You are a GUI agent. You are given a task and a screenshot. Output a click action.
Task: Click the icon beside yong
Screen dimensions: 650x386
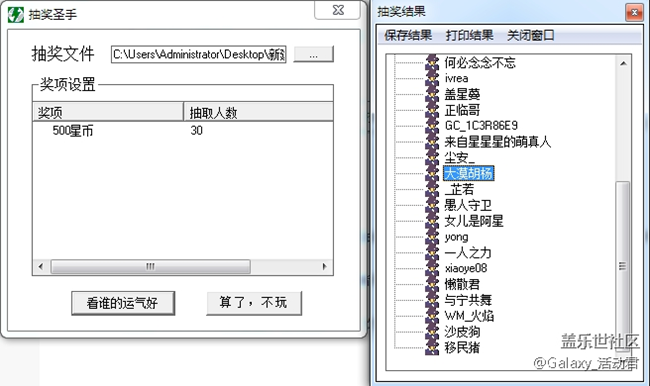point(432,237)
